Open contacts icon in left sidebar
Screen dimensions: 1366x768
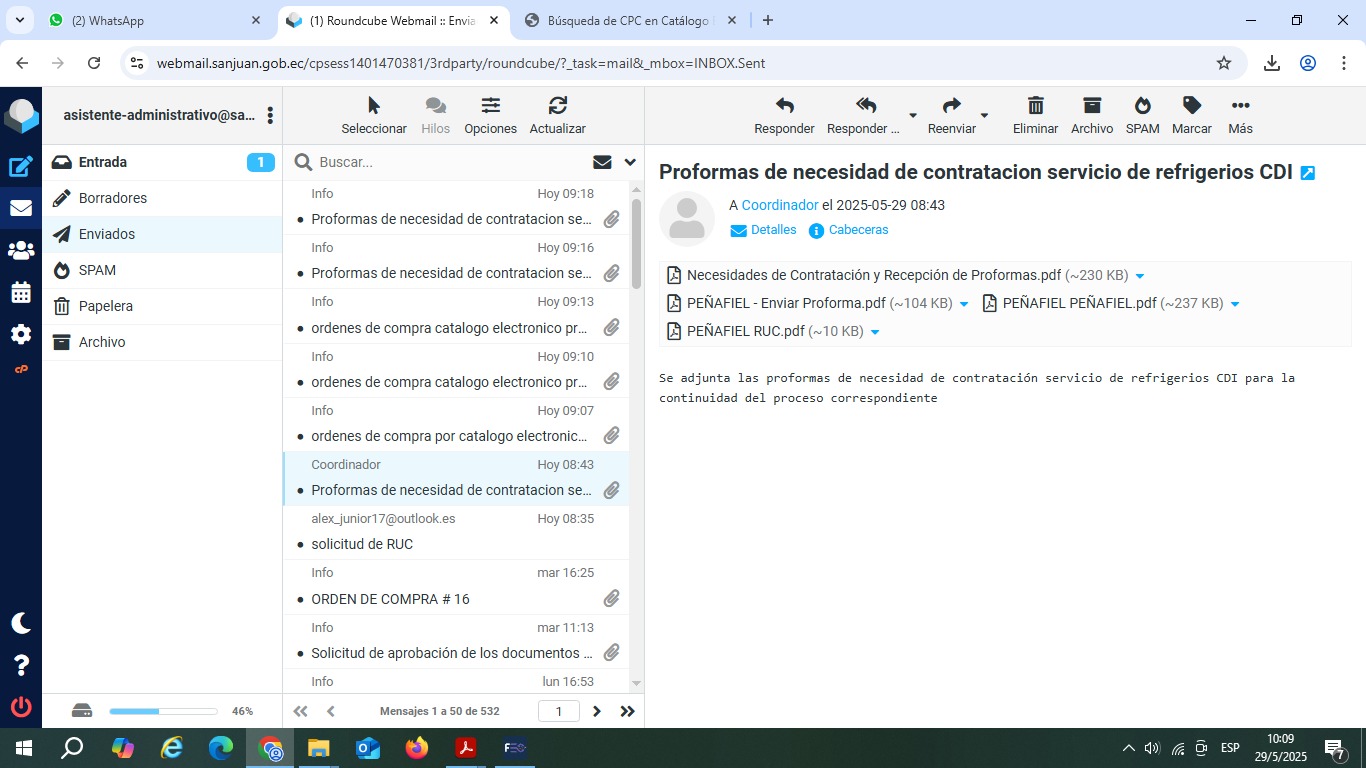coord(21,251)
